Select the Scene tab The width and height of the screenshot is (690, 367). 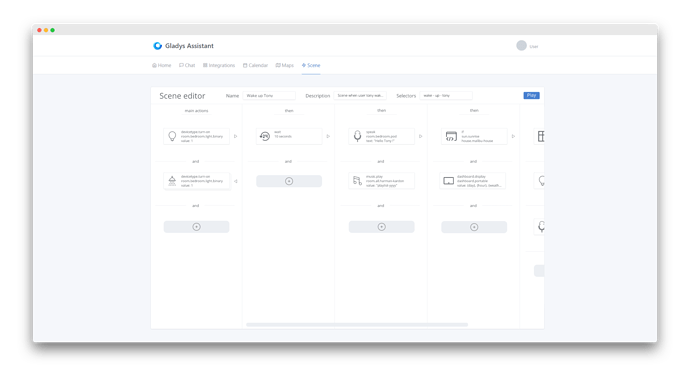click(x=311, y=65)
